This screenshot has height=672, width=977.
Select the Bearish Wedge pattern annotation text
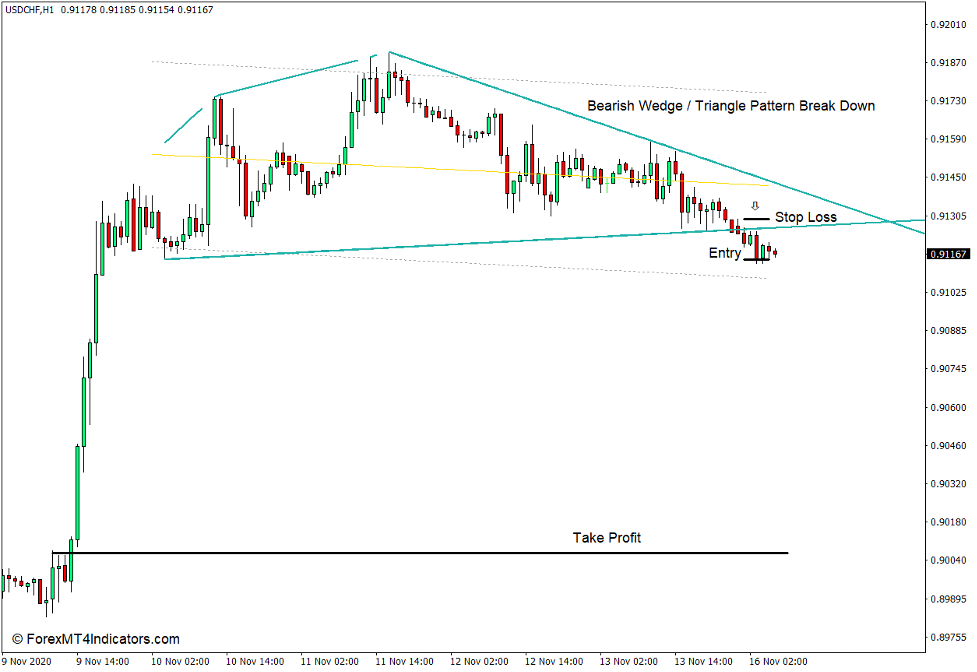730,105
